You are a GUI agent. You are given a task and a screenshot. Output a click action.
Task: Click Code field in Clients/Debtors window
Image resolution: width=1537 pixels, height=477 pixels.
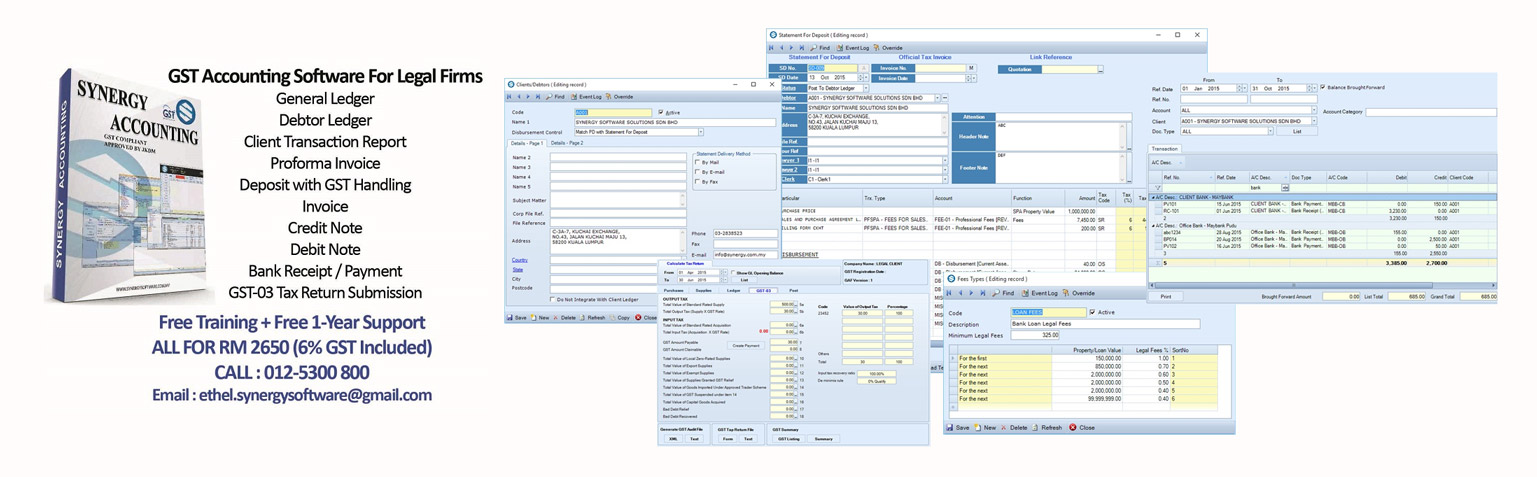coord(613,112)
